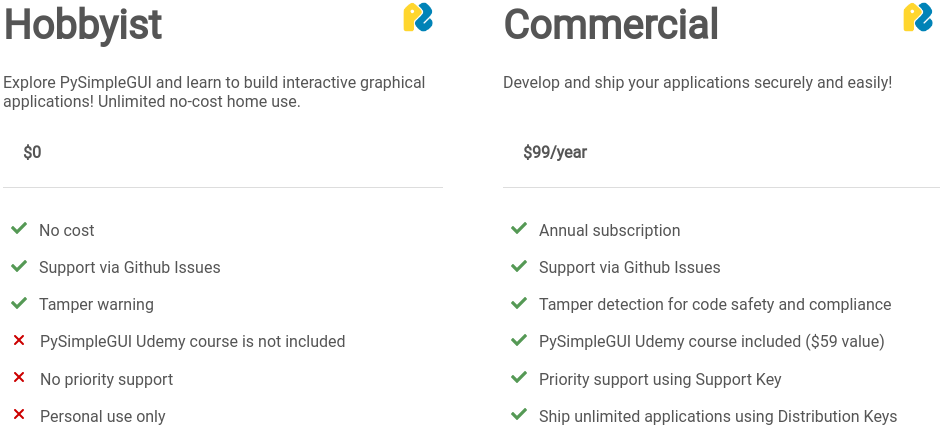This screenshot has width=940, height=443.
Task: Click the Personal use only text
Action: tap(103, 417)
